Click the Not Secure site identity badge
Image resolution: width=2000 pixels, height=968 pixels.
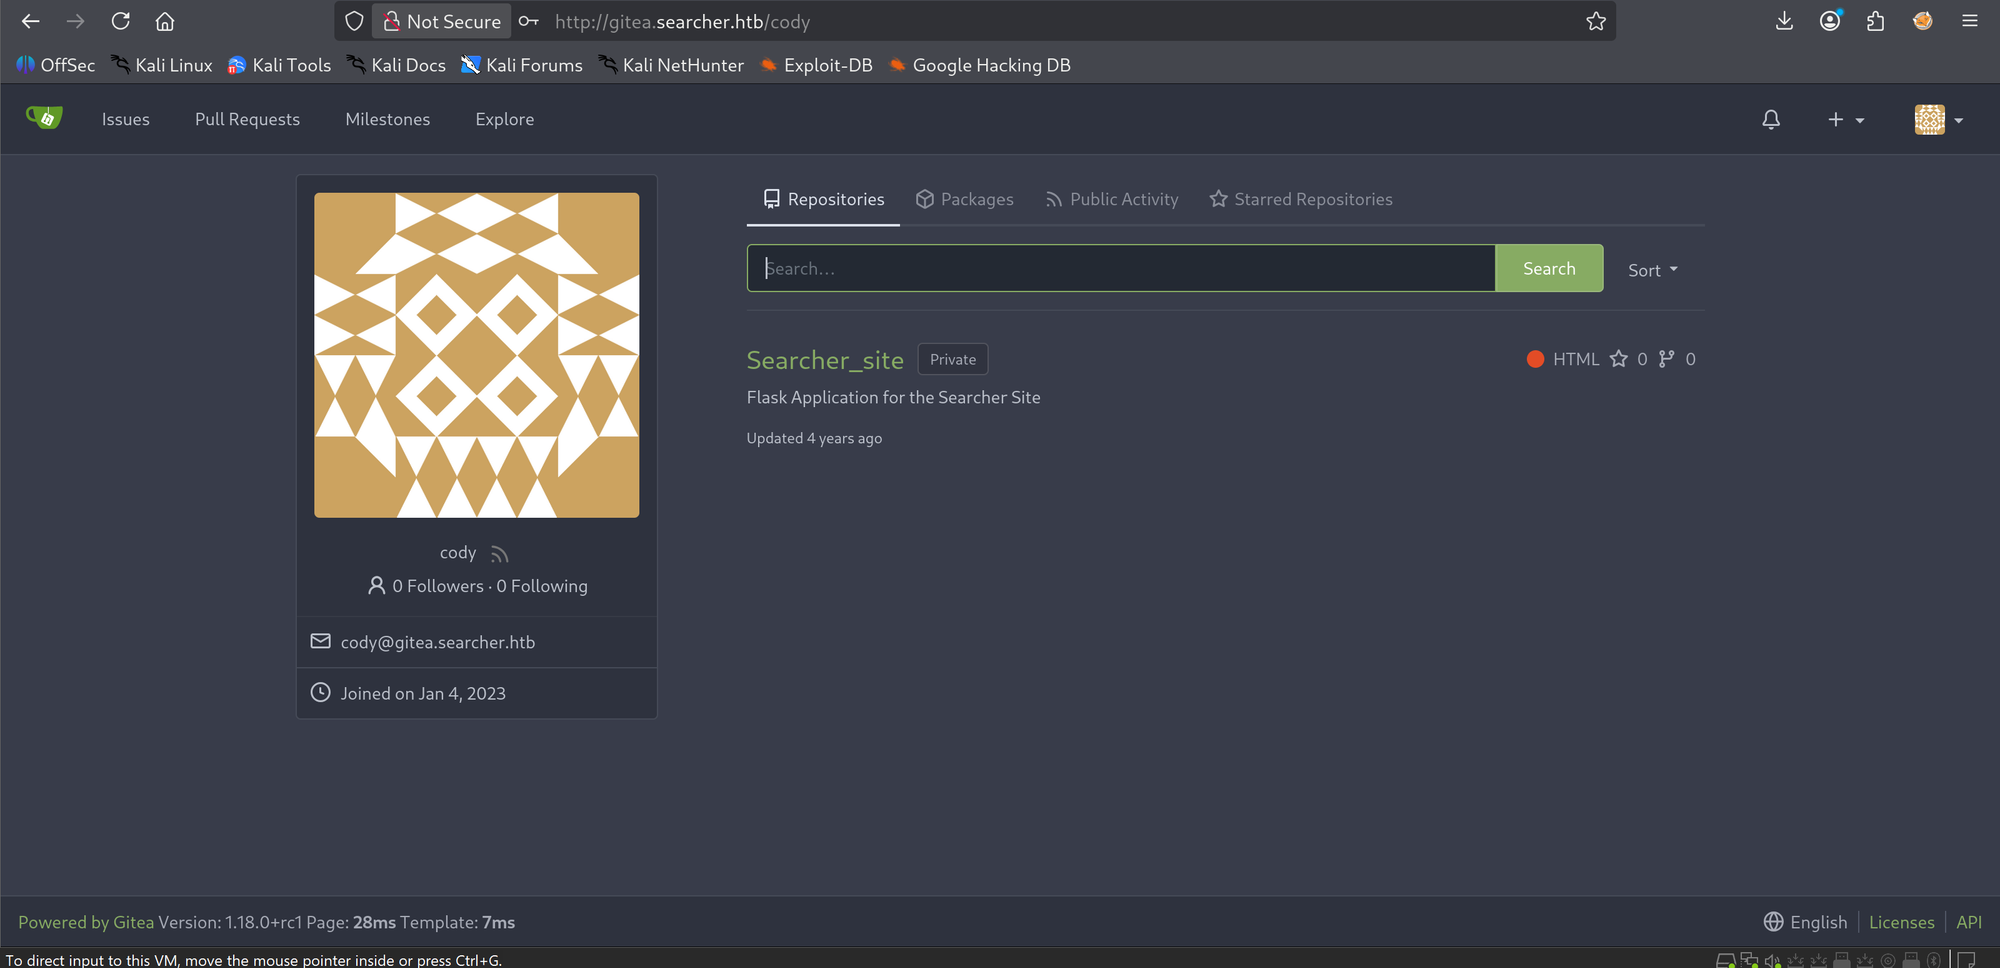click(443, 21)
